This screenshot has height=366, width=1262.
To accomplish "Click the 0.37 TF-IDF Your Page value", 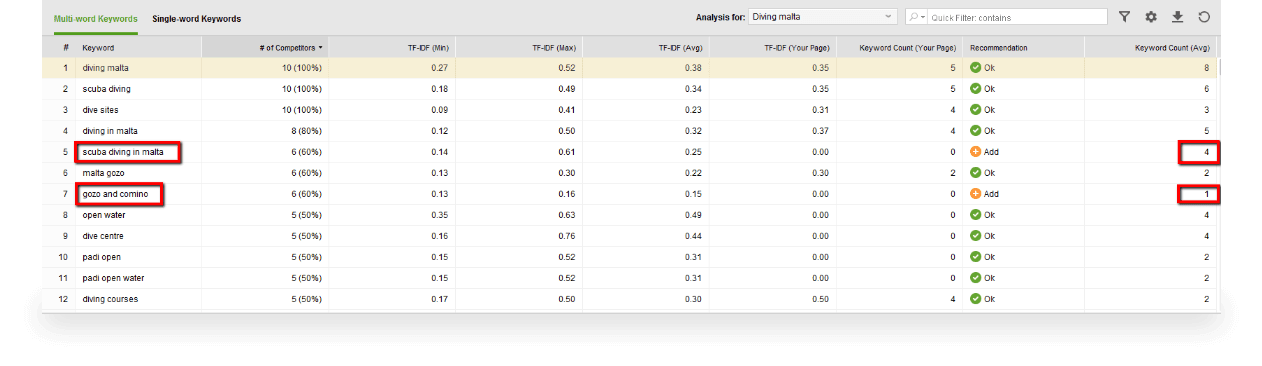I will (x=820, y=131).
